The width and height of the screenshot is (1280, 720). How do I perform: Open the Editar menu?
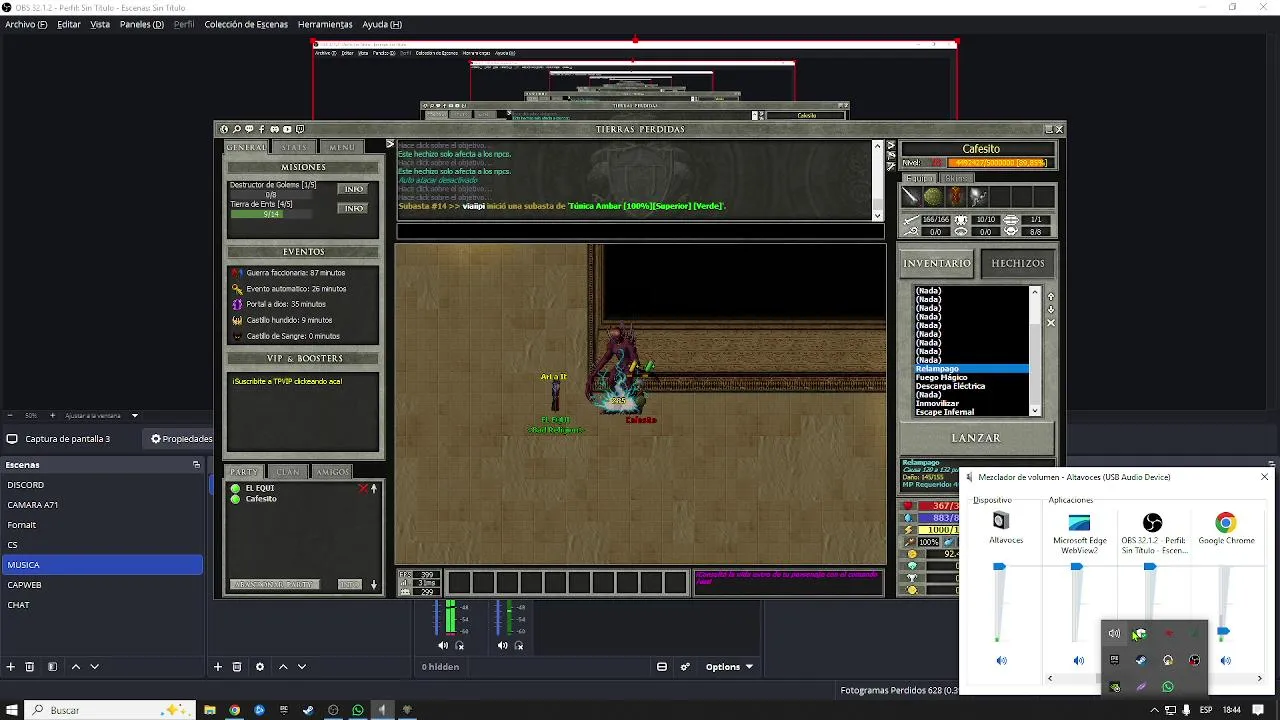69,24
